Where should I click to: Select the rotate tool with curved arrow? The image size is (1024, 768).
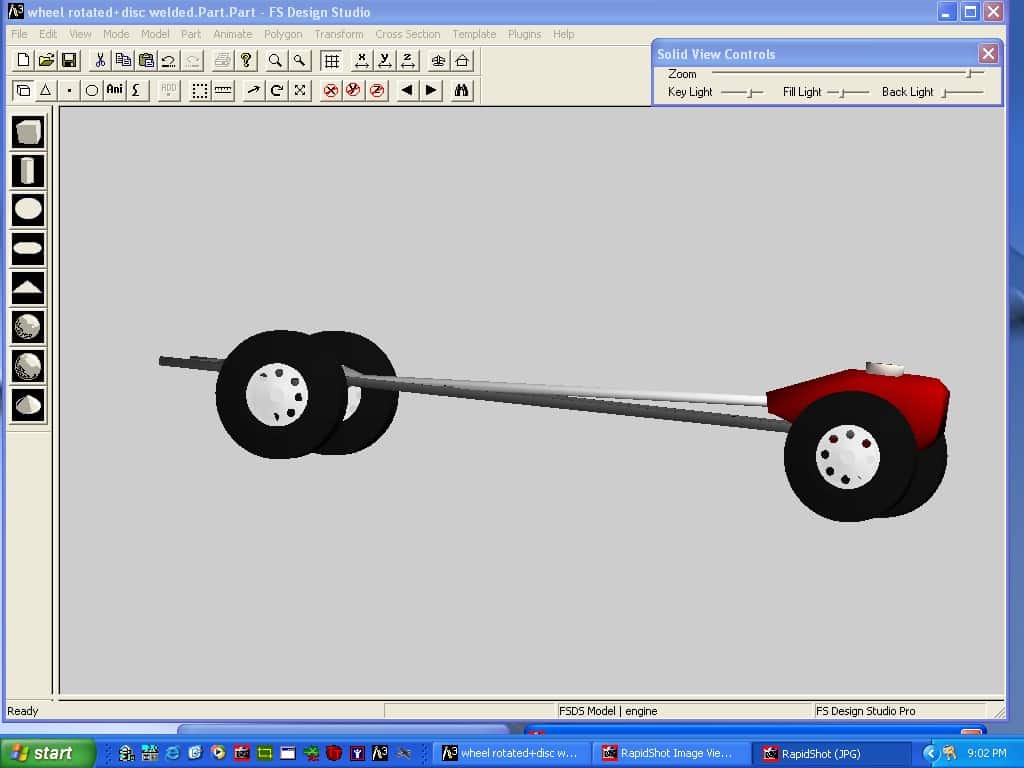pos(276,90)
